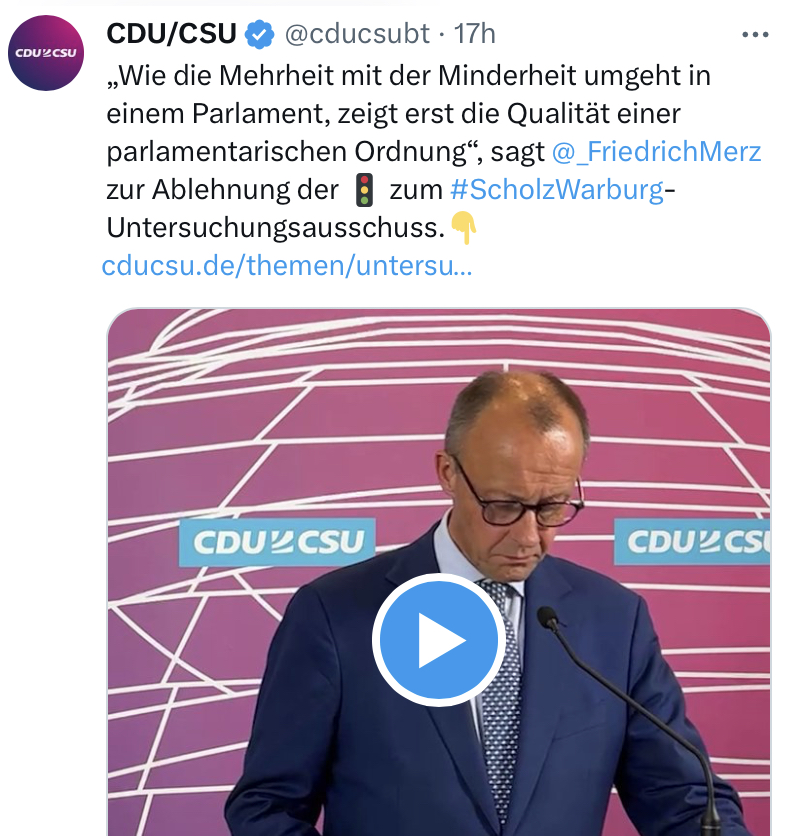
Task: Click the phrase "zur Ablehnung der"
Action: coord(222,190)
